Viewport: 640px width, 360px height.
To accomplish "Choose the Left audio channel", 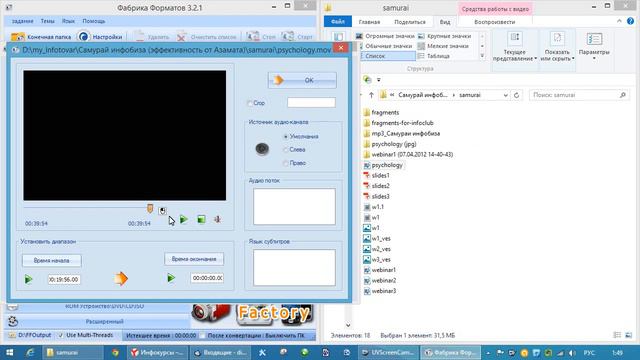I will [x=286, y=150].
